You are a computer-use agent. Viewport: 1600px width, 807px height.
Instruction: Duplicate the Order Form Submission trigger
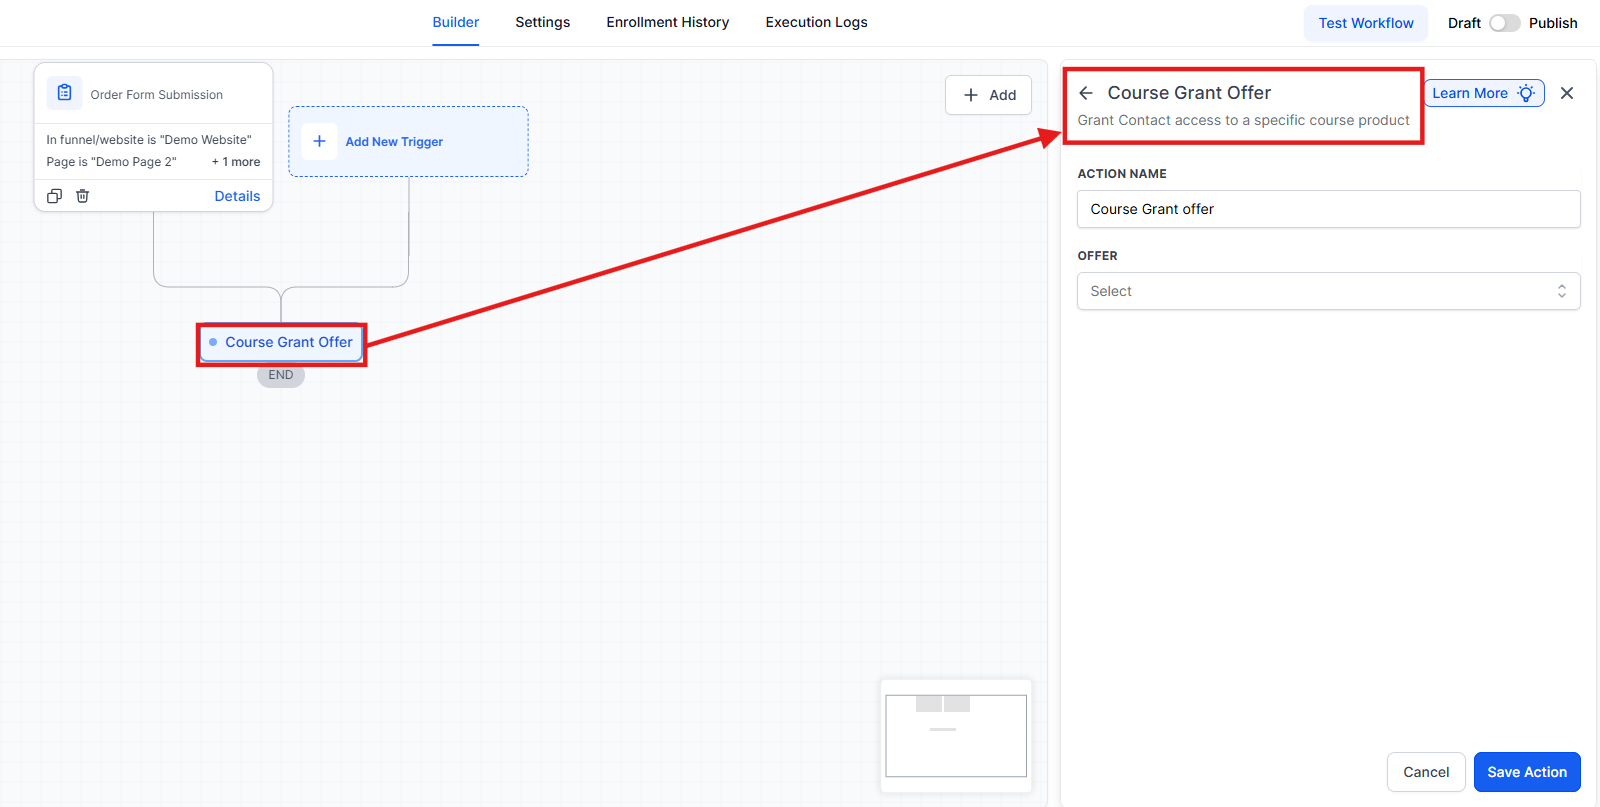pyautogui.click(x=55, y=196)
